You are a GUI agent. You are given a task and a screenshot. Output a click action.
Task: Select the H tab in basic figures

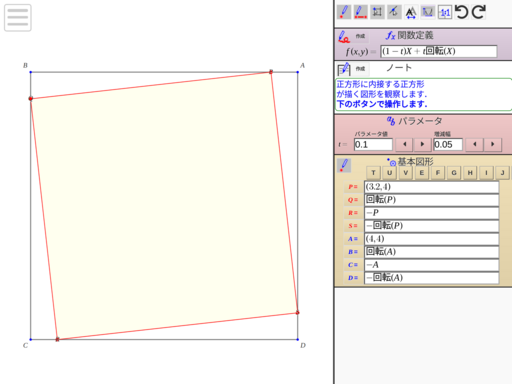(470, 173)
